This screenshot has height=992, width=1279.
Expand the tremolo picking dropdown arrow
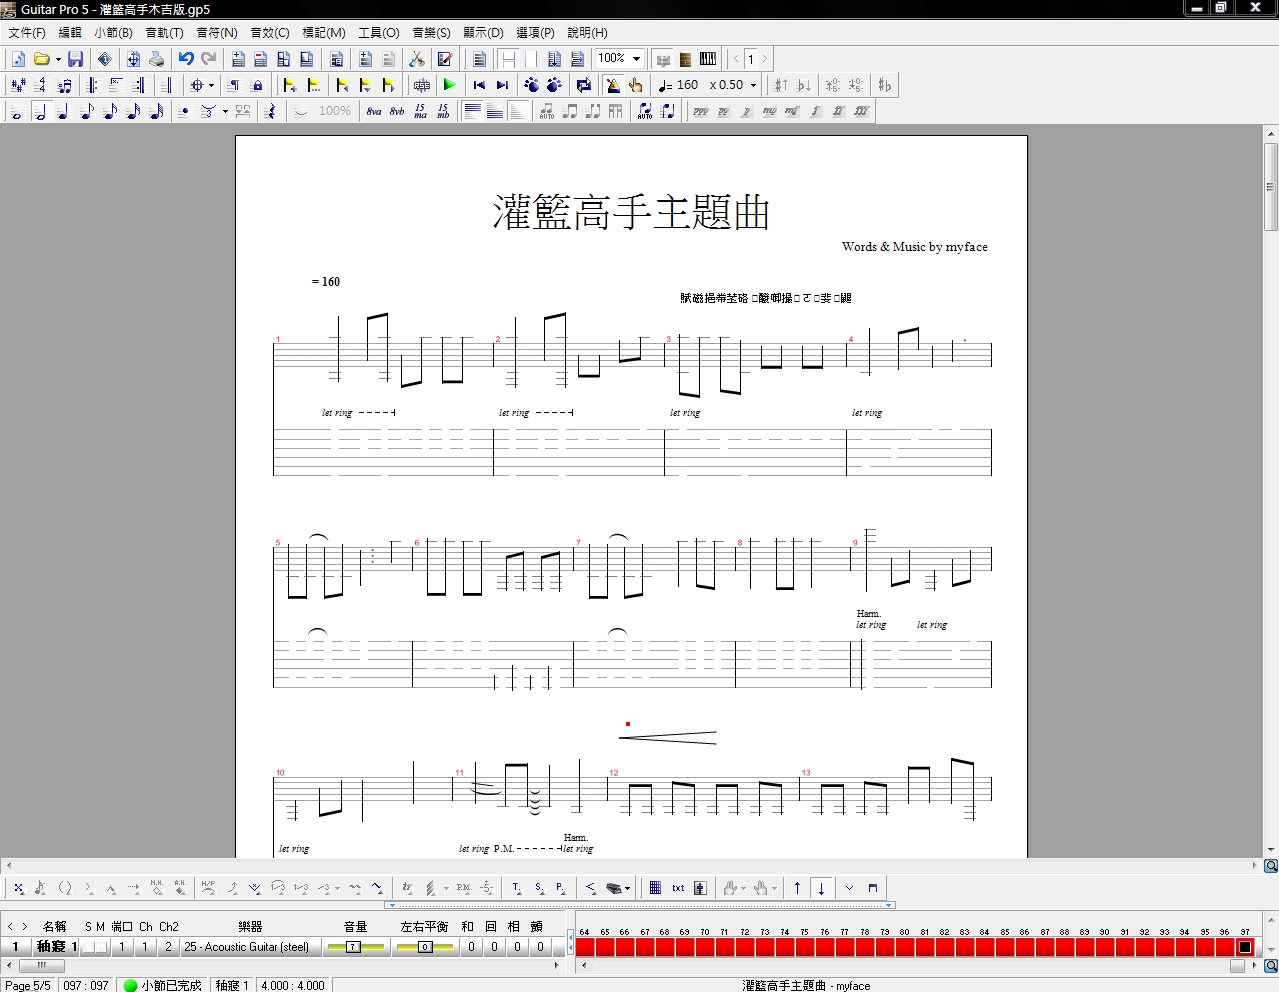pyautogui.click(x=446, y=888)
